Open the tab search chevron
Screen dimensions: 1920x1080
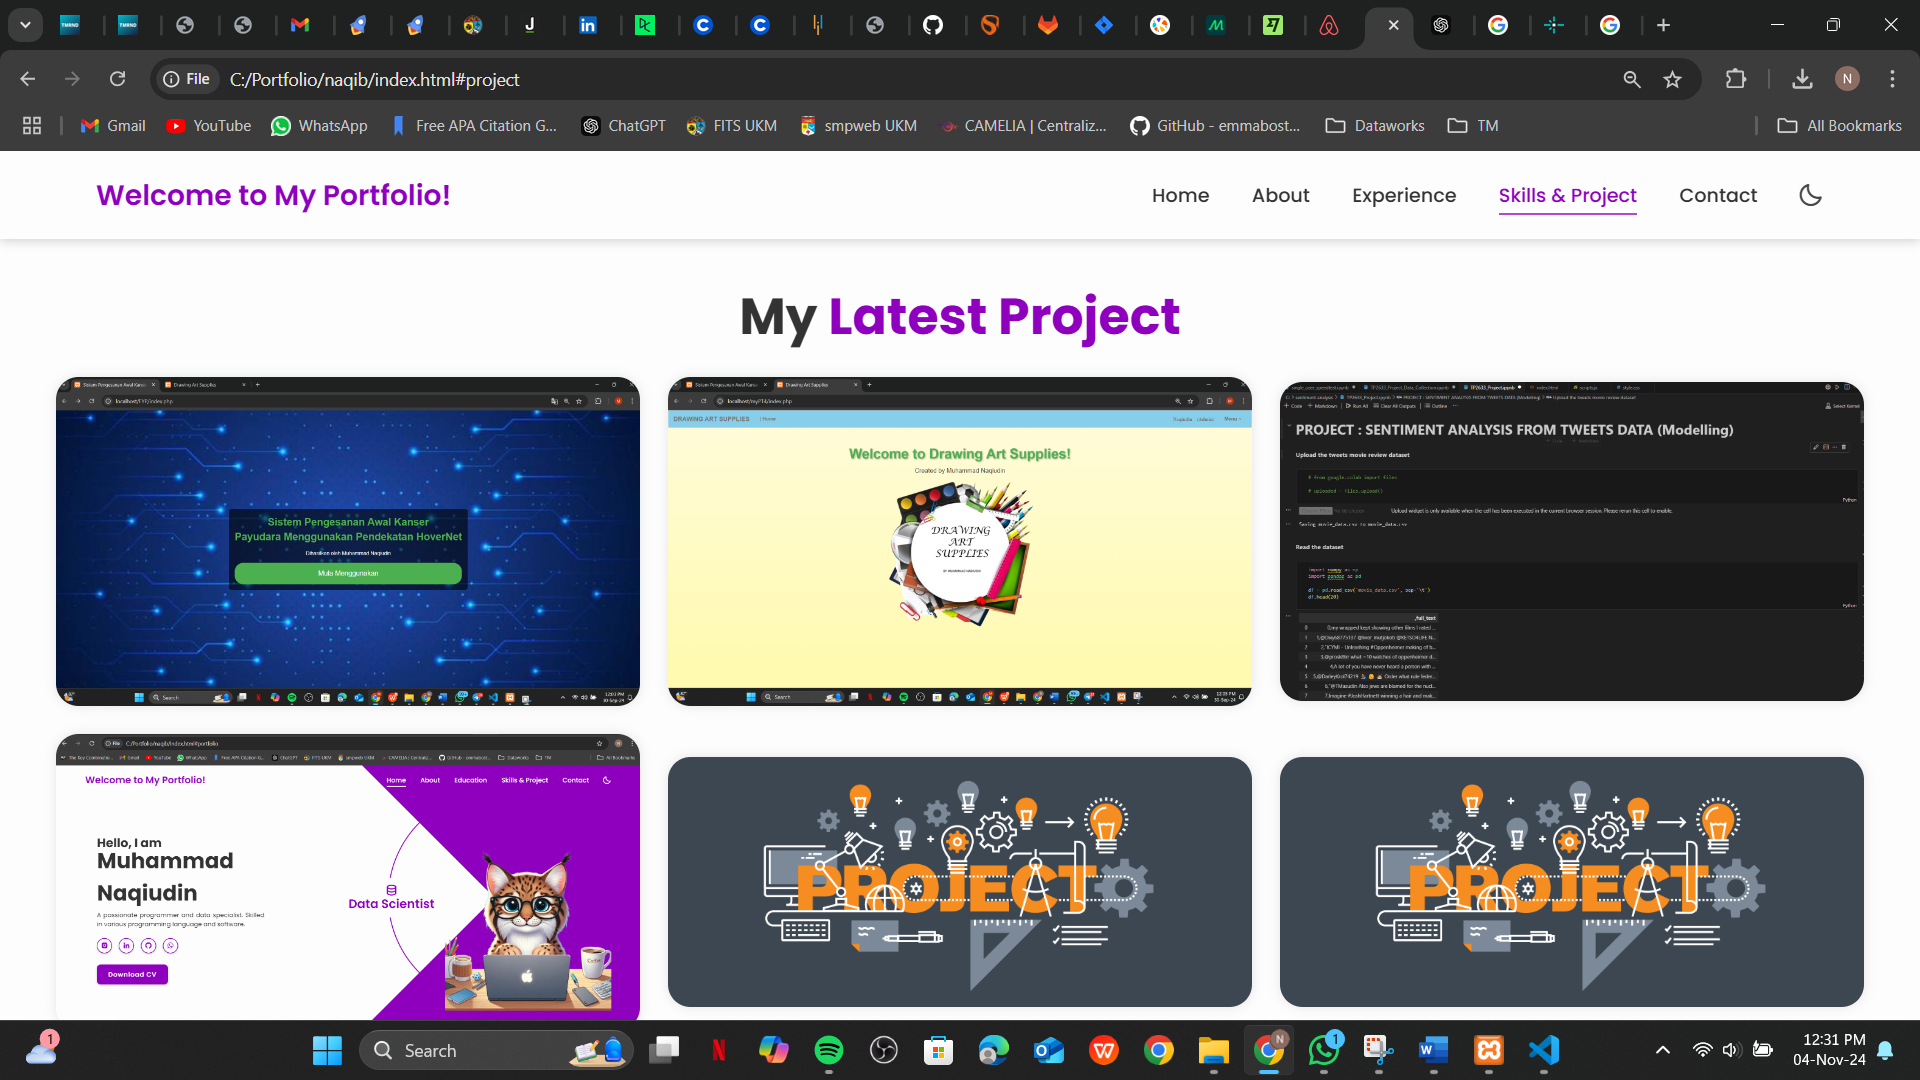(x=25, y=25)
